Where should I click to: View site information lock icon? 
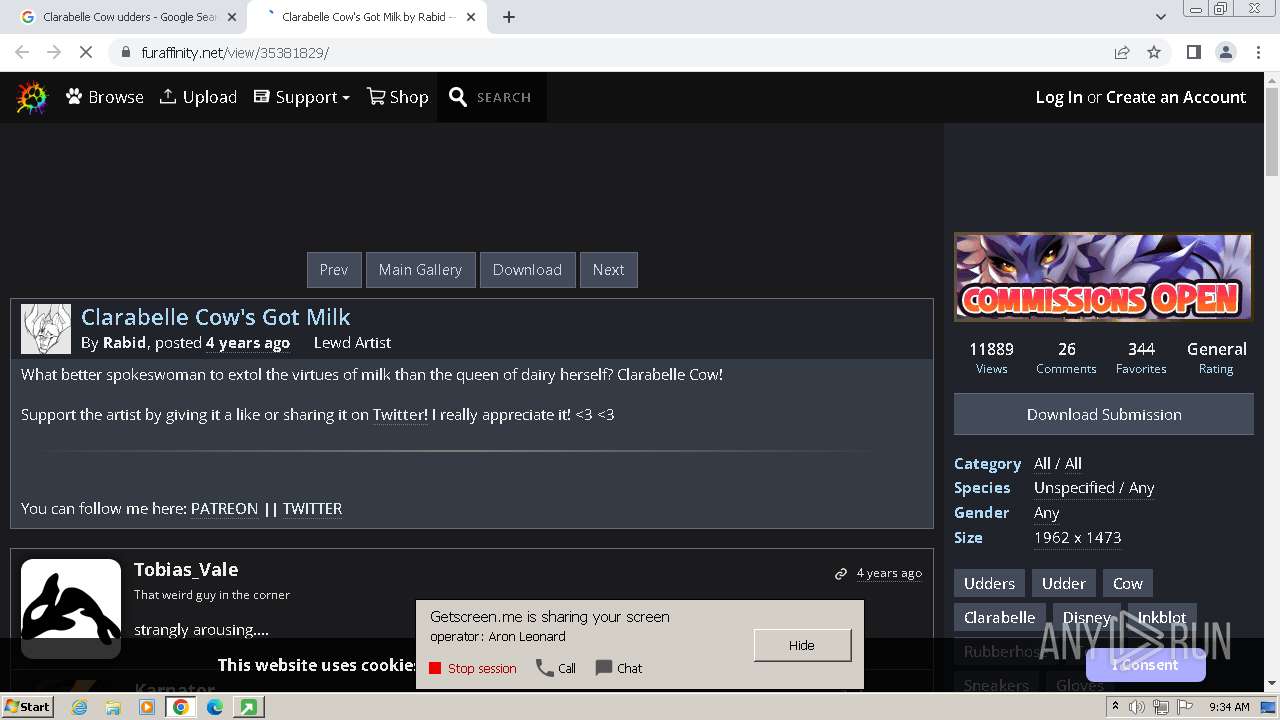[x=126, y=52]
